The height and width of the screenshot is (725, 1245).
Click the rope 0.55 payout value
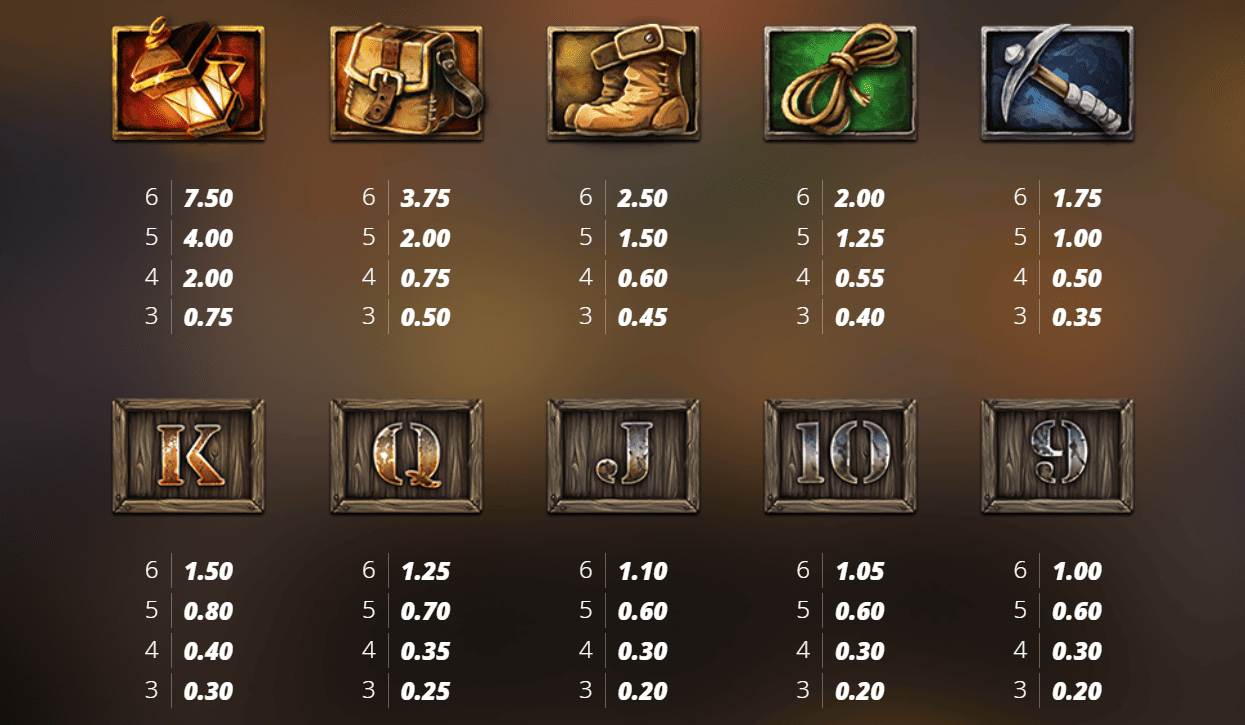pos(860,278)
